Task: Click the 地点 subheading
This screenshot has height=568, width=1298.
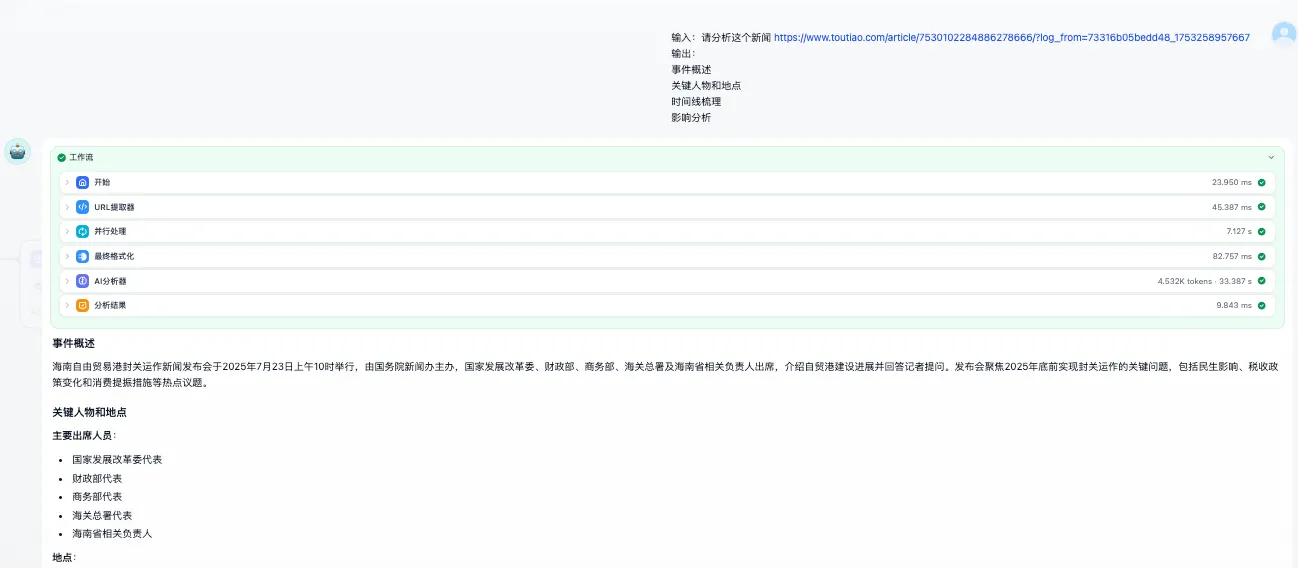Action: [64, 557]
